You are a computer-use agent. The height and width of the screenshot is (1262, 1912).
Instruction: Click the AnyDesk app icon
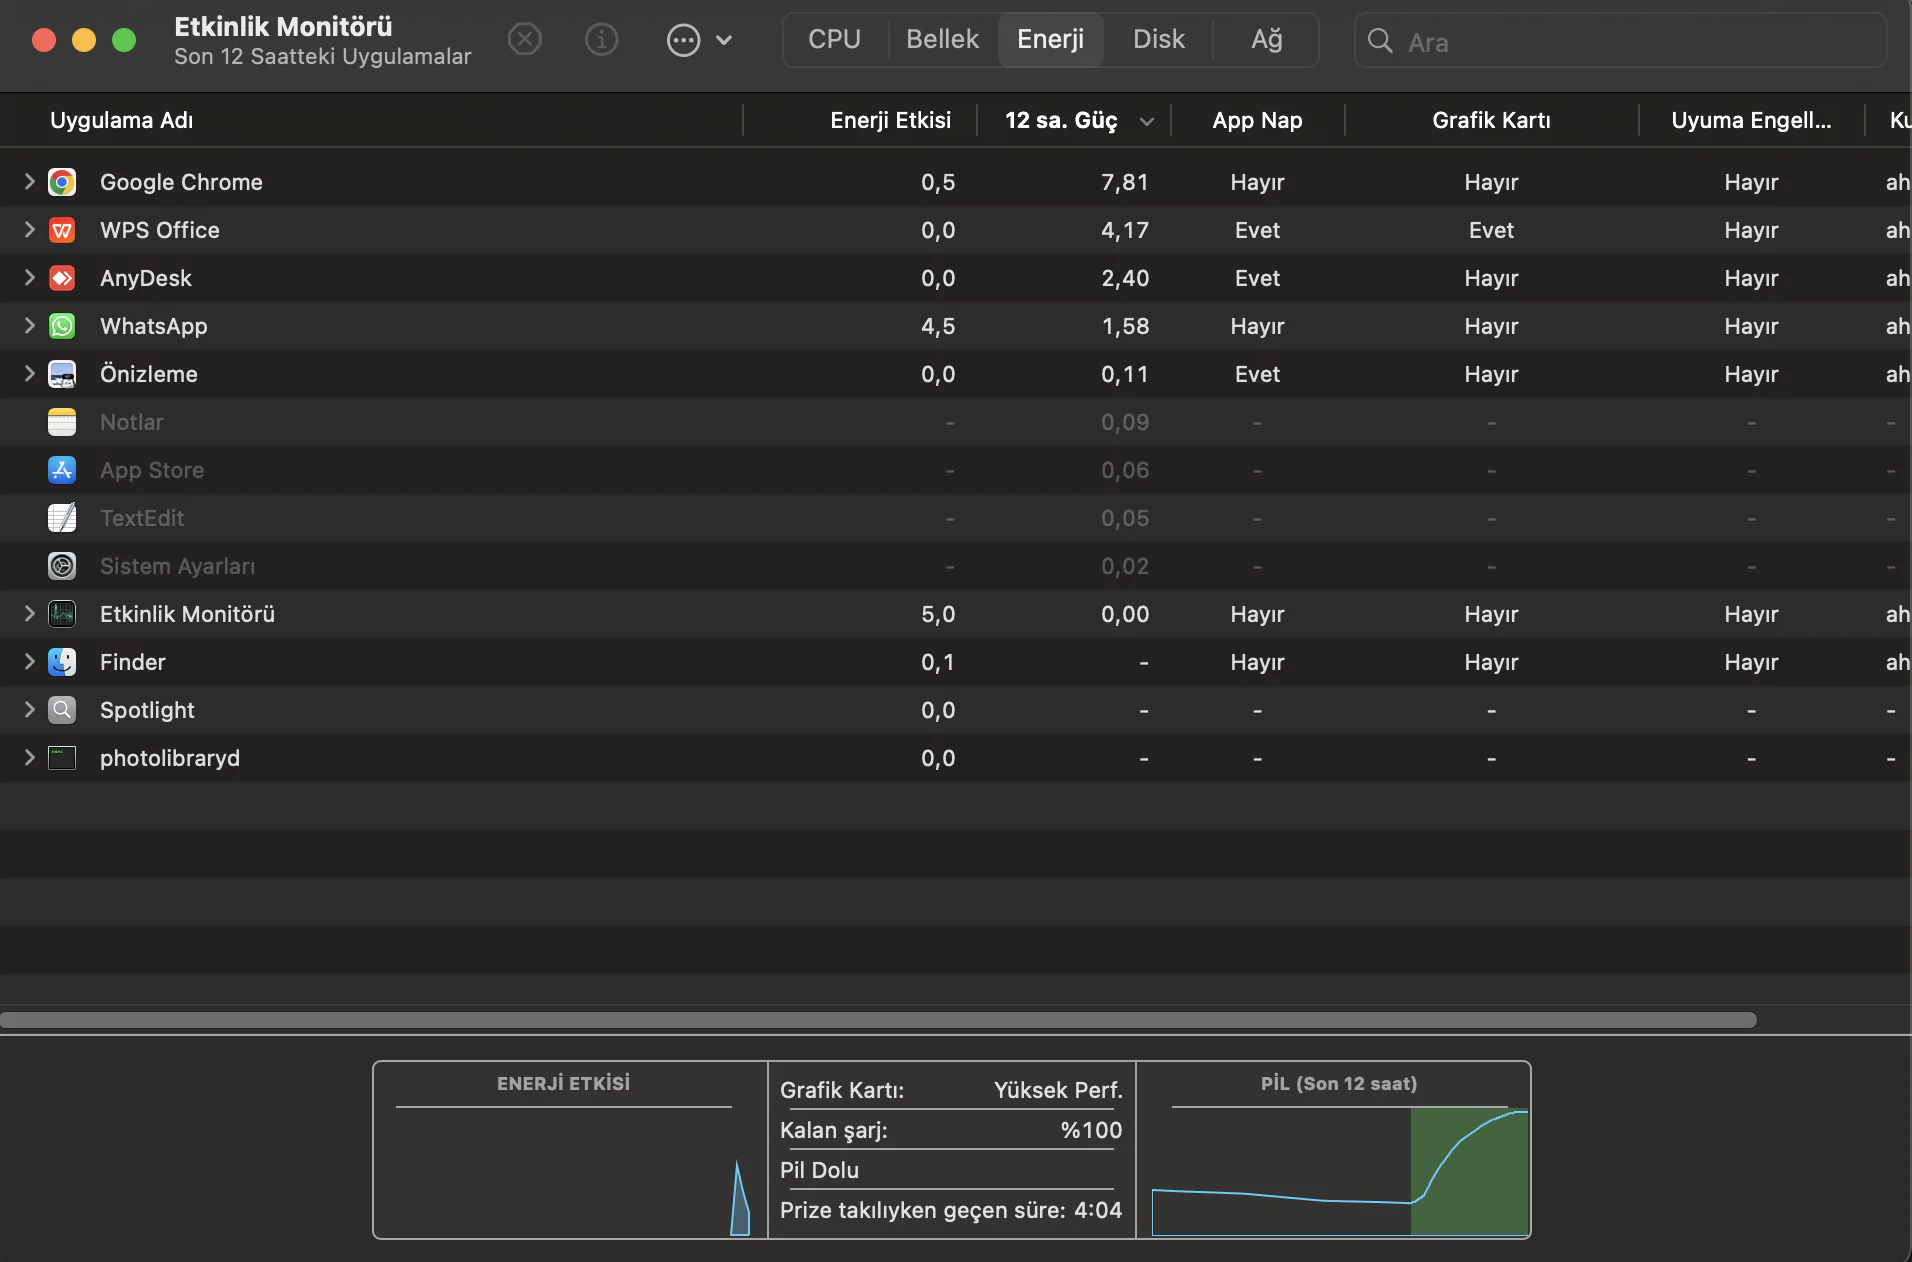pyautogui.click(x=62, y=278)
